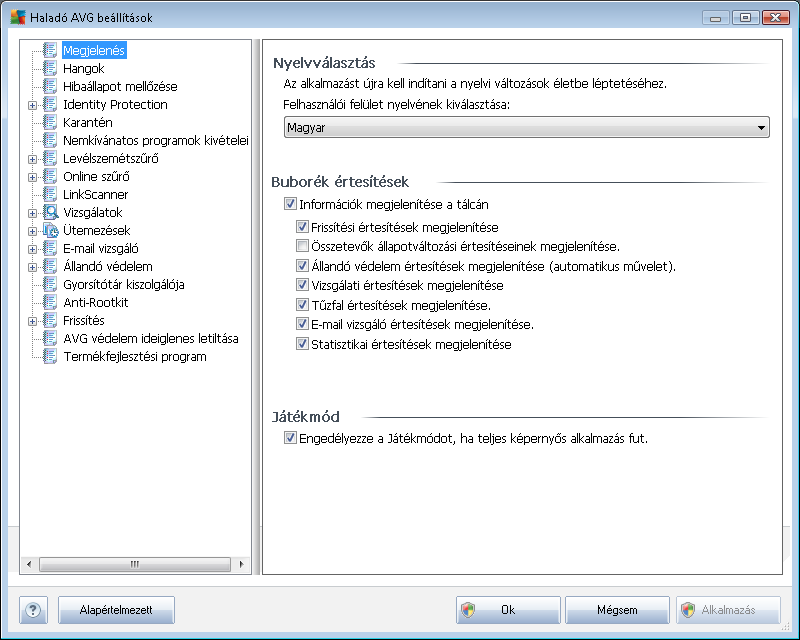
Task: Select Megjelenés in the settings tree
Action: click(94, 50)
